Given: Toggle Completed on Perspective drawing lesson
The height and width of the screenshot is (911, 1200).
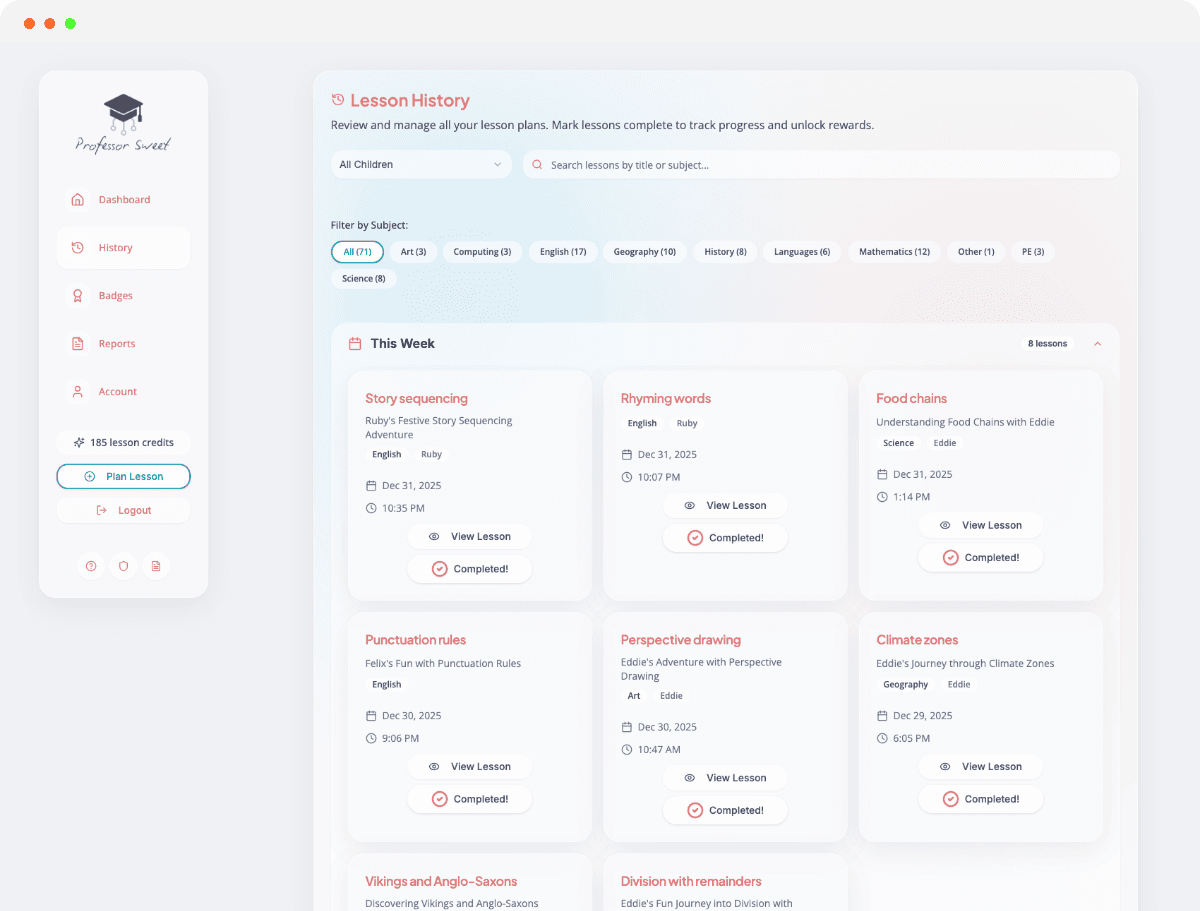Looking at the screenshot, I should click(725, 810).
